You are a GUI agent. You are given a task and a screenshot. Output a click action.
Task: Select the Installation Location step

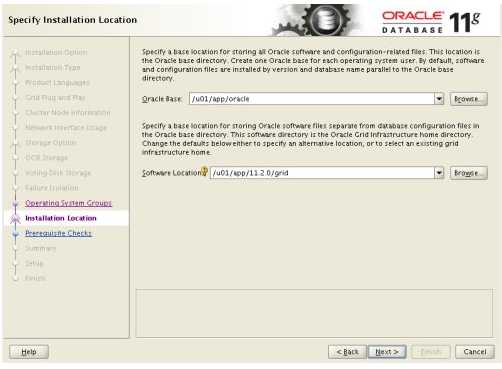click(x=61, y=218)
